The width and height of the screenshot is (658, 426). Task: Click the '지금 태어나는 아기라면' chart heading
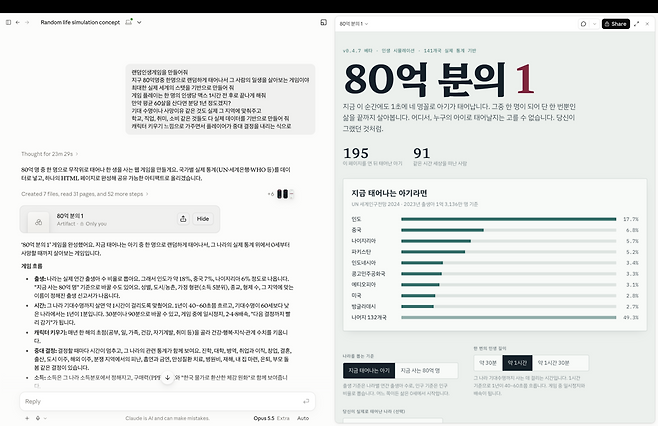coord(389,193)
